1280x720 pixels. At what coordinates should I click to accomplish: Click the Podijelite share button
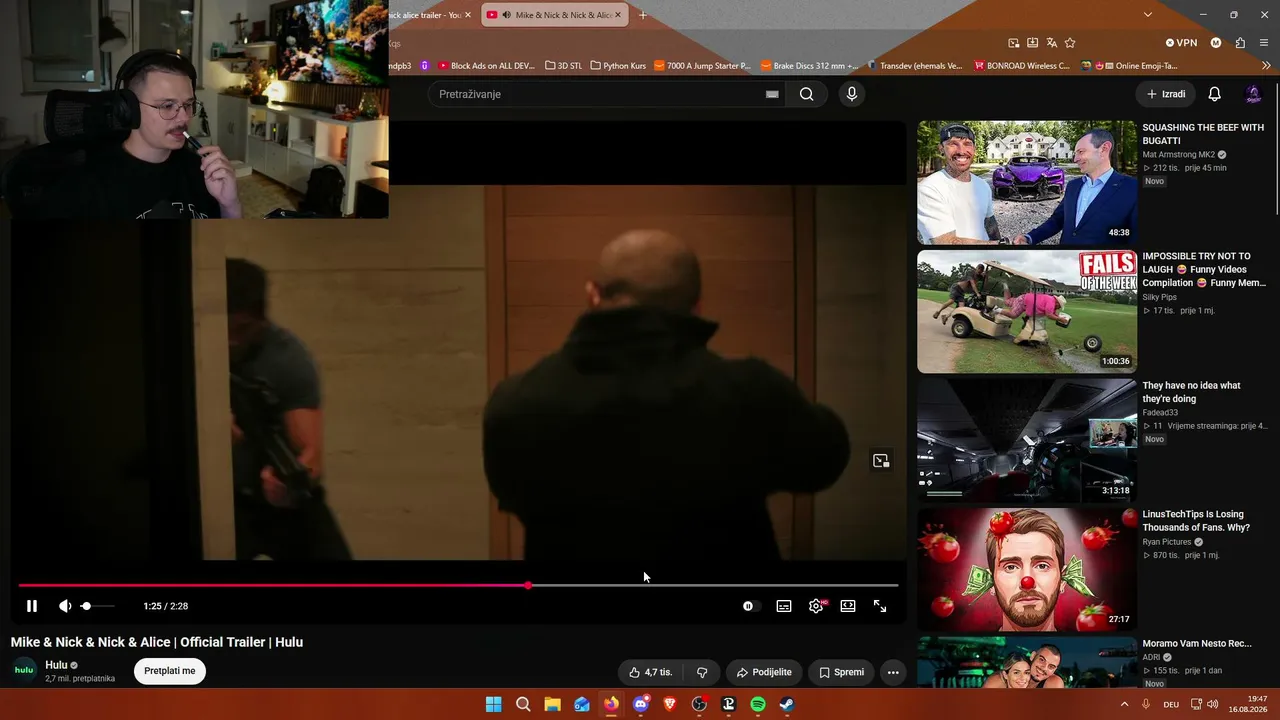(x=765, y=672)
